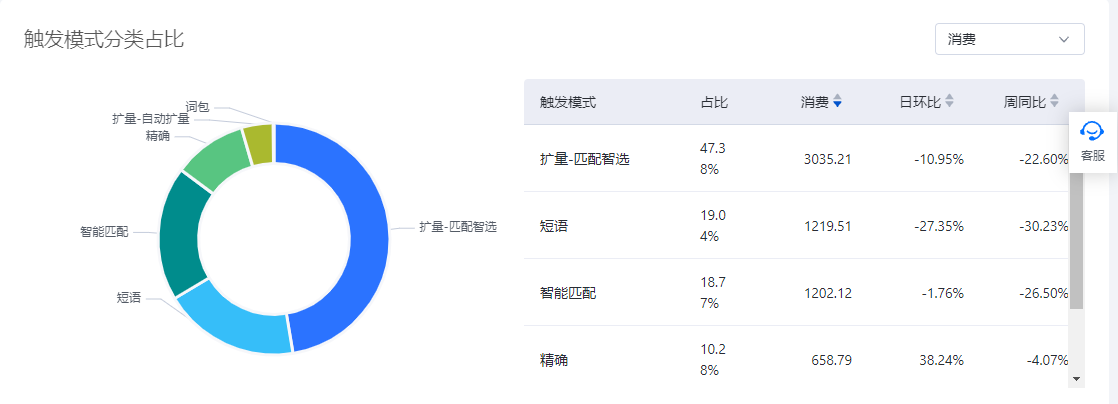Select the 智能匹配 table row name
The width and height of the screenshot is (1118, 404).
tap(568, 293)
